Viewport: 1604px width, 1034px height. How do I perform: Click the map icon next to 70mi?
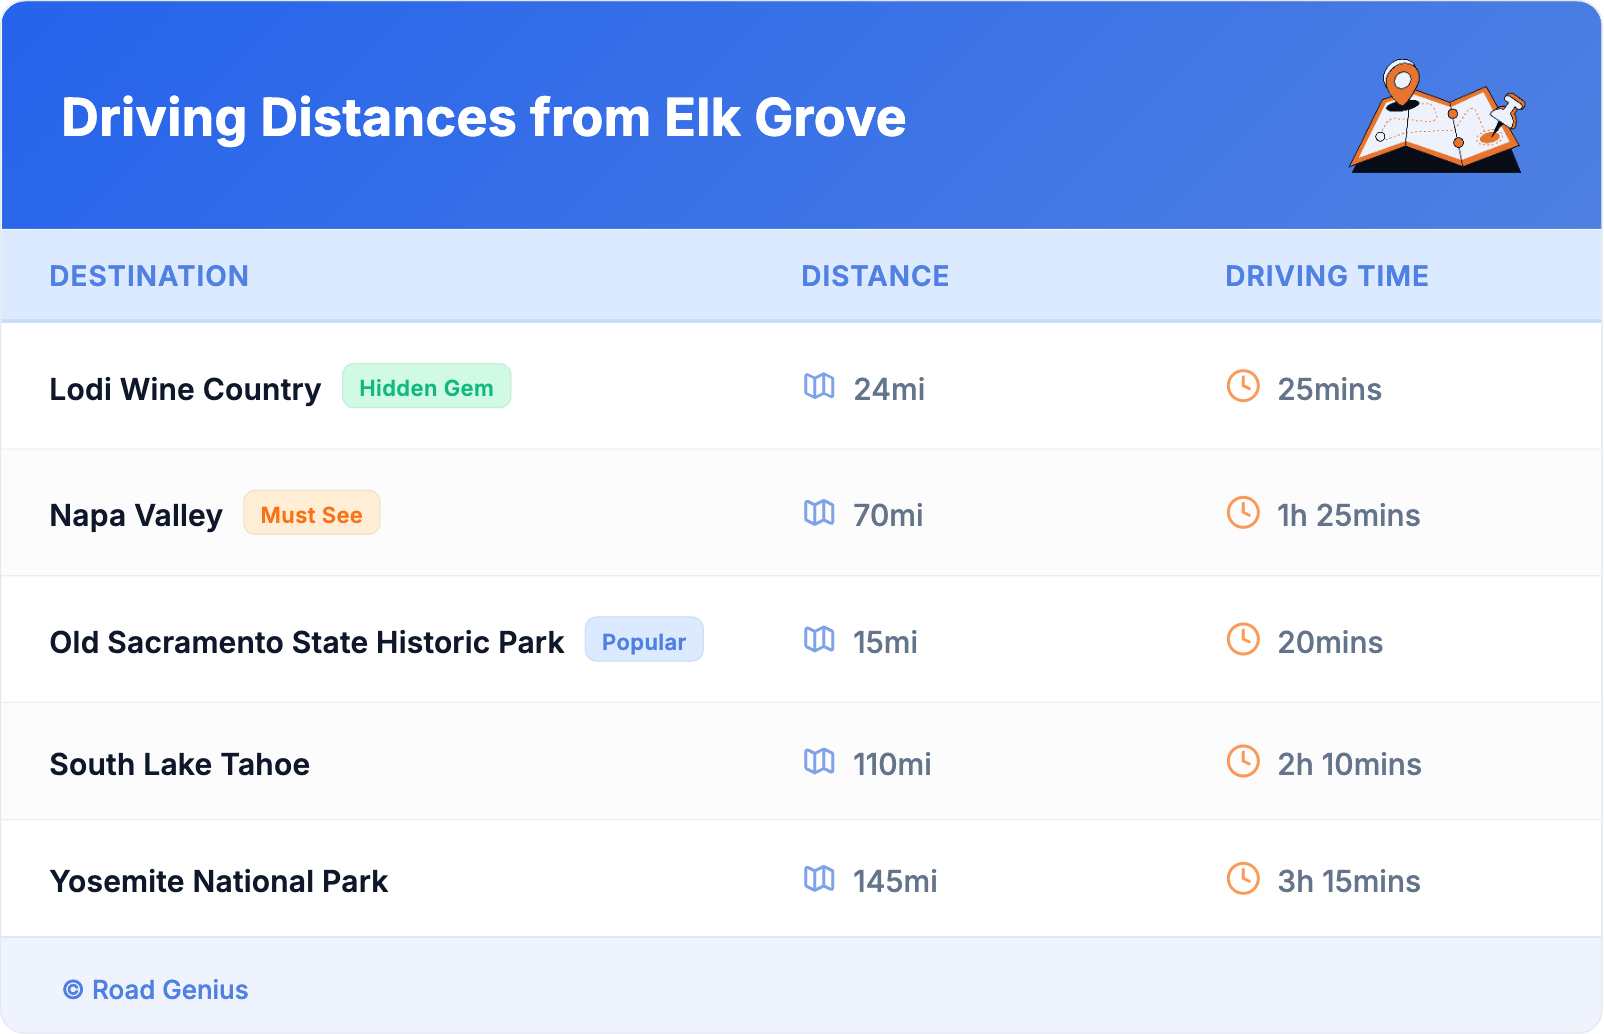[819, 513]
